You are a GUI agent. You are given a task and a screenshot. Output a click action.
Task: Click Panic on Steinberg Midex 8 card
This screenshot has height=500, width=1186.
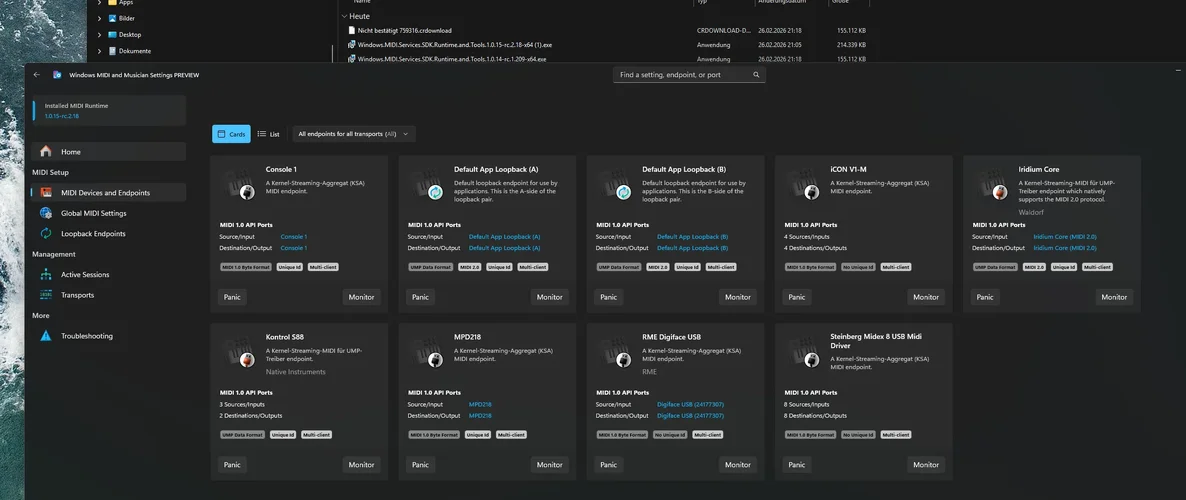tap(796, 464)
